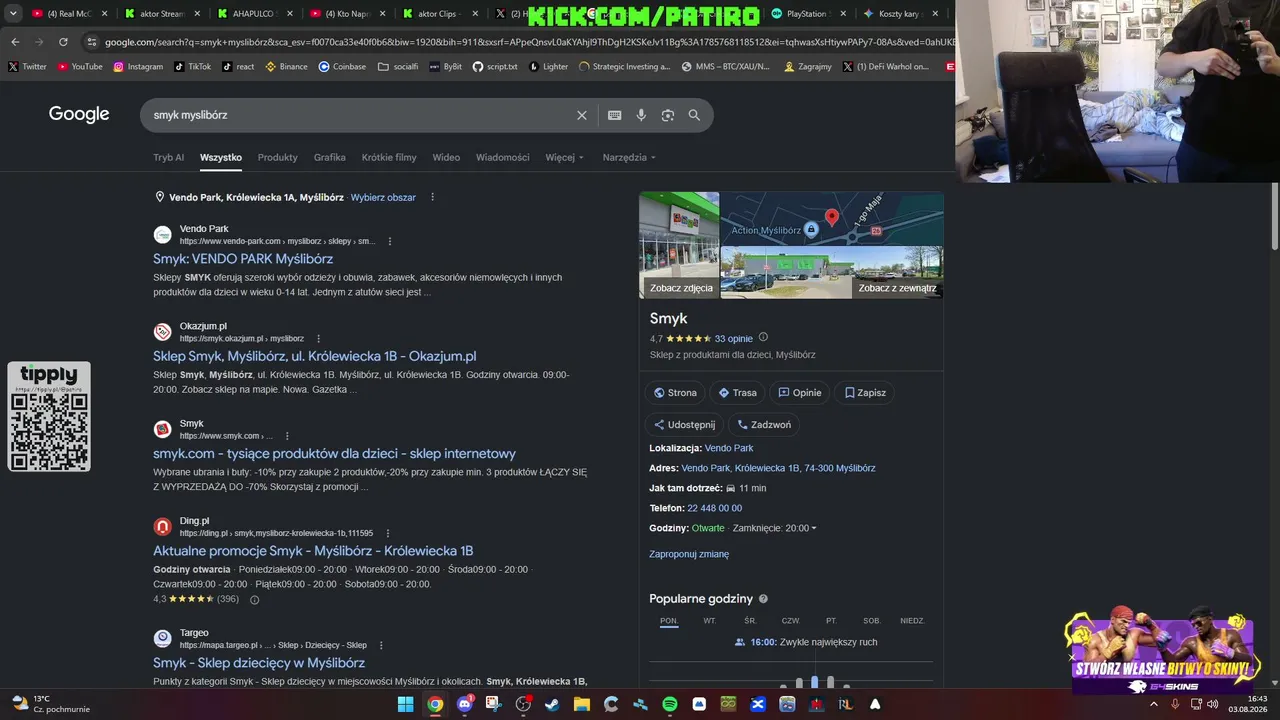Show info about the Smyk reviews rating
This screenshot has height=720, width=1280.
coord(764,338)
